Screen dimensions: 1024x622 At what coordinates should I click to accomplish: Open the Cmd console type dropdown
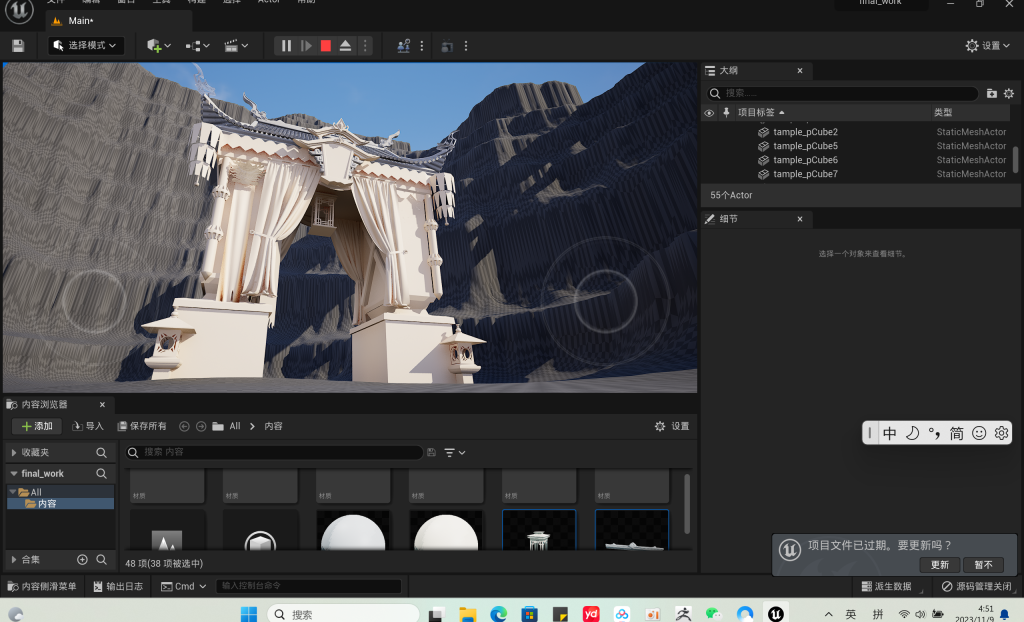(x=184, y=587)
